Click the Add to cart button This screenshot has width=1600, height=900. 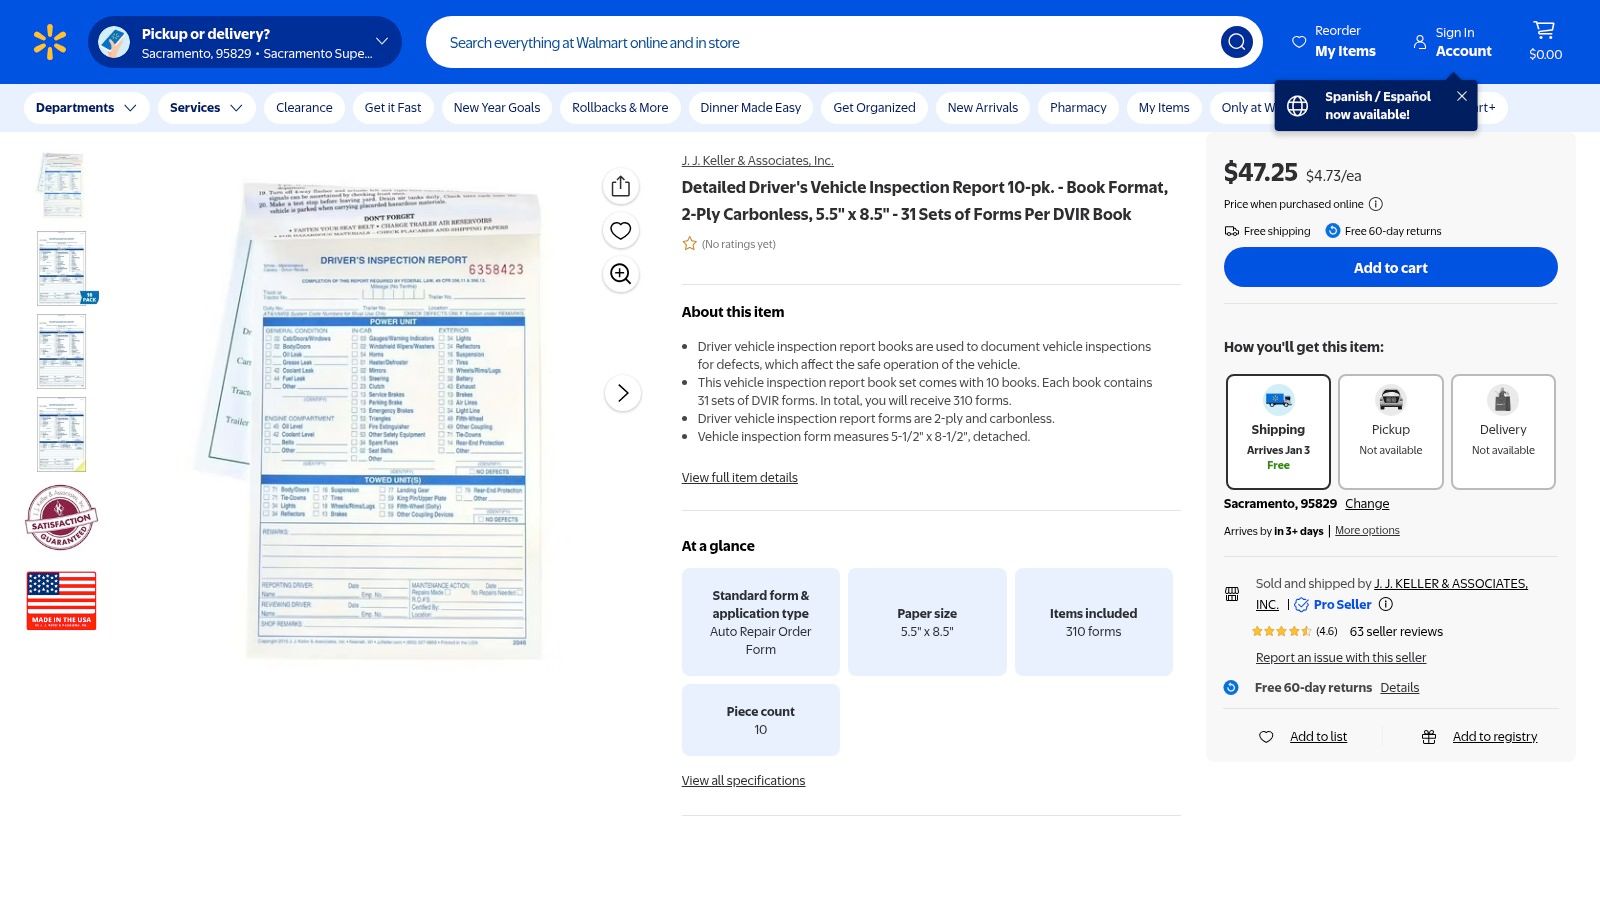pos(1390,267)
